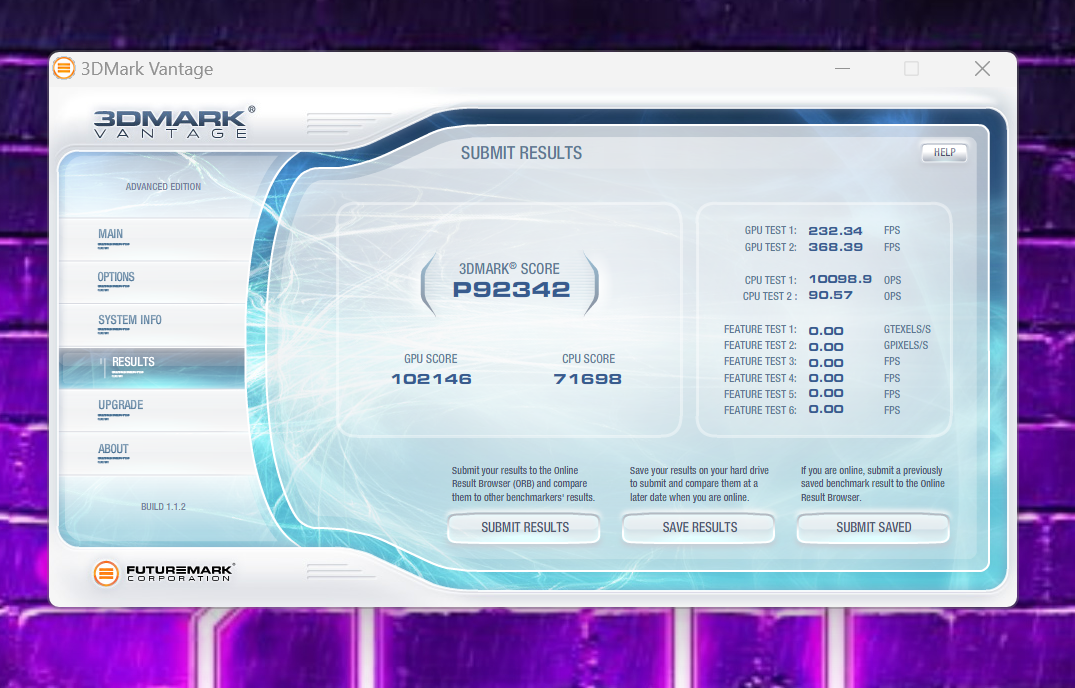The width and height of the screenshot is (1075, 688).
Task: Click the CPU Score label
Action: pyautogui.click(x=588, y=359)
